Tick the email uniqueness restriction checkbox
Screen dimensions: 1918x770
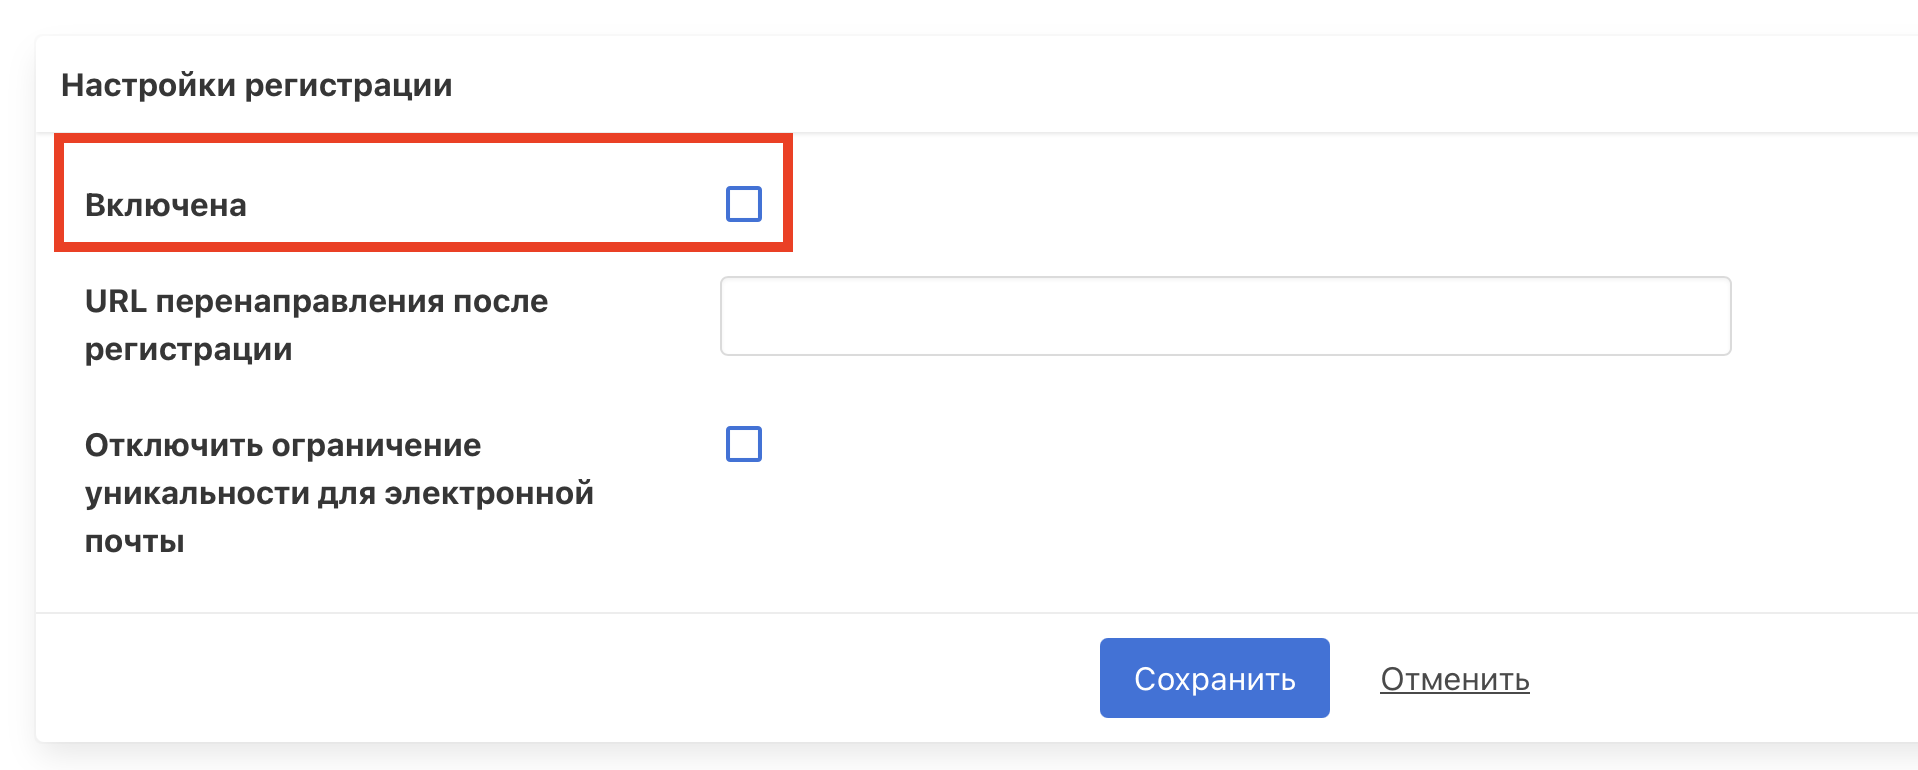click(x=743, y=444)
